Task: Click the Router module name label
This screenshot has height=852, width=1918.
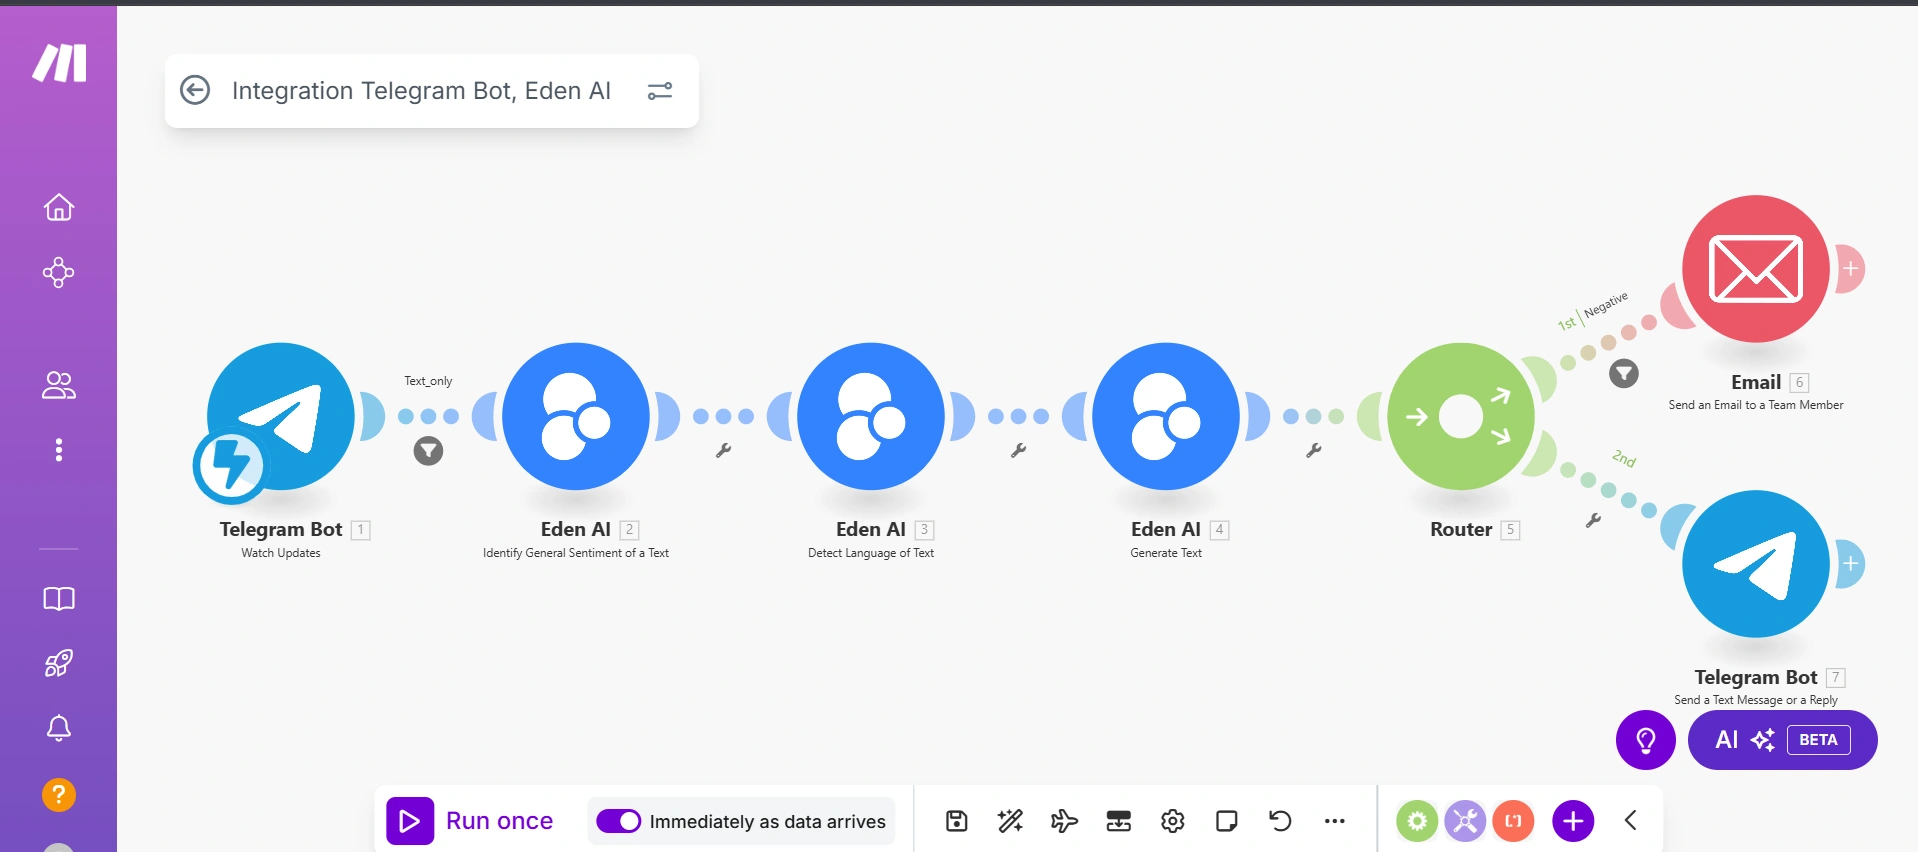Action: coord(1461,529)
